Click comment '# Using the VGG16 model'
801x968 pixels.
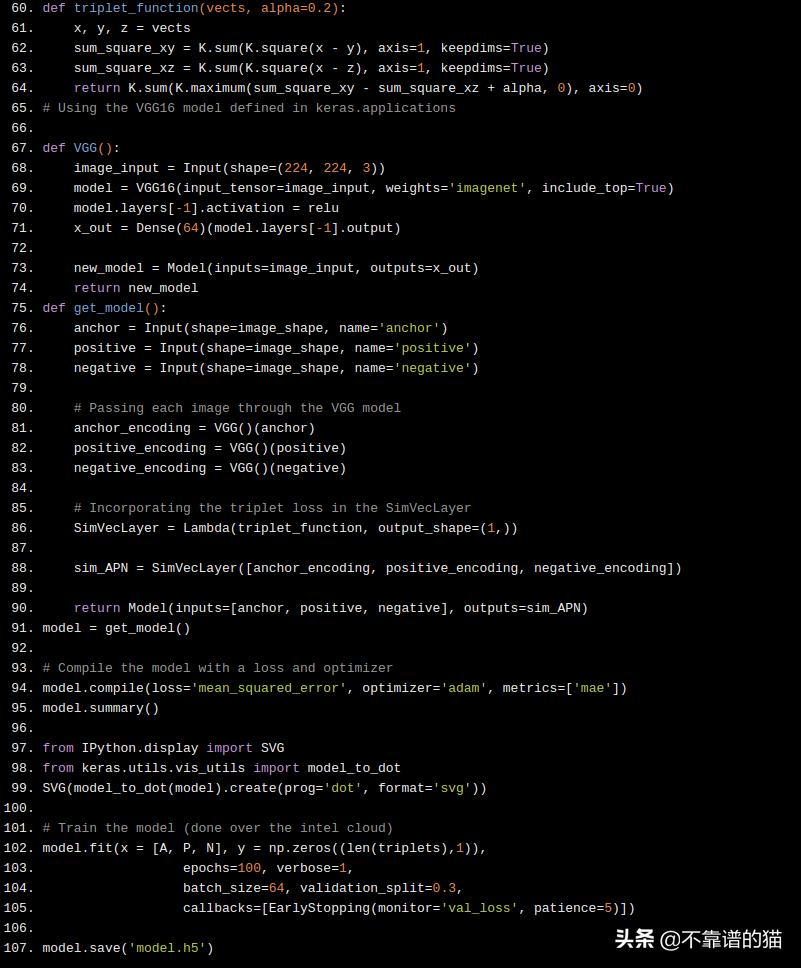pyautogui.click(x=249, y=108)
